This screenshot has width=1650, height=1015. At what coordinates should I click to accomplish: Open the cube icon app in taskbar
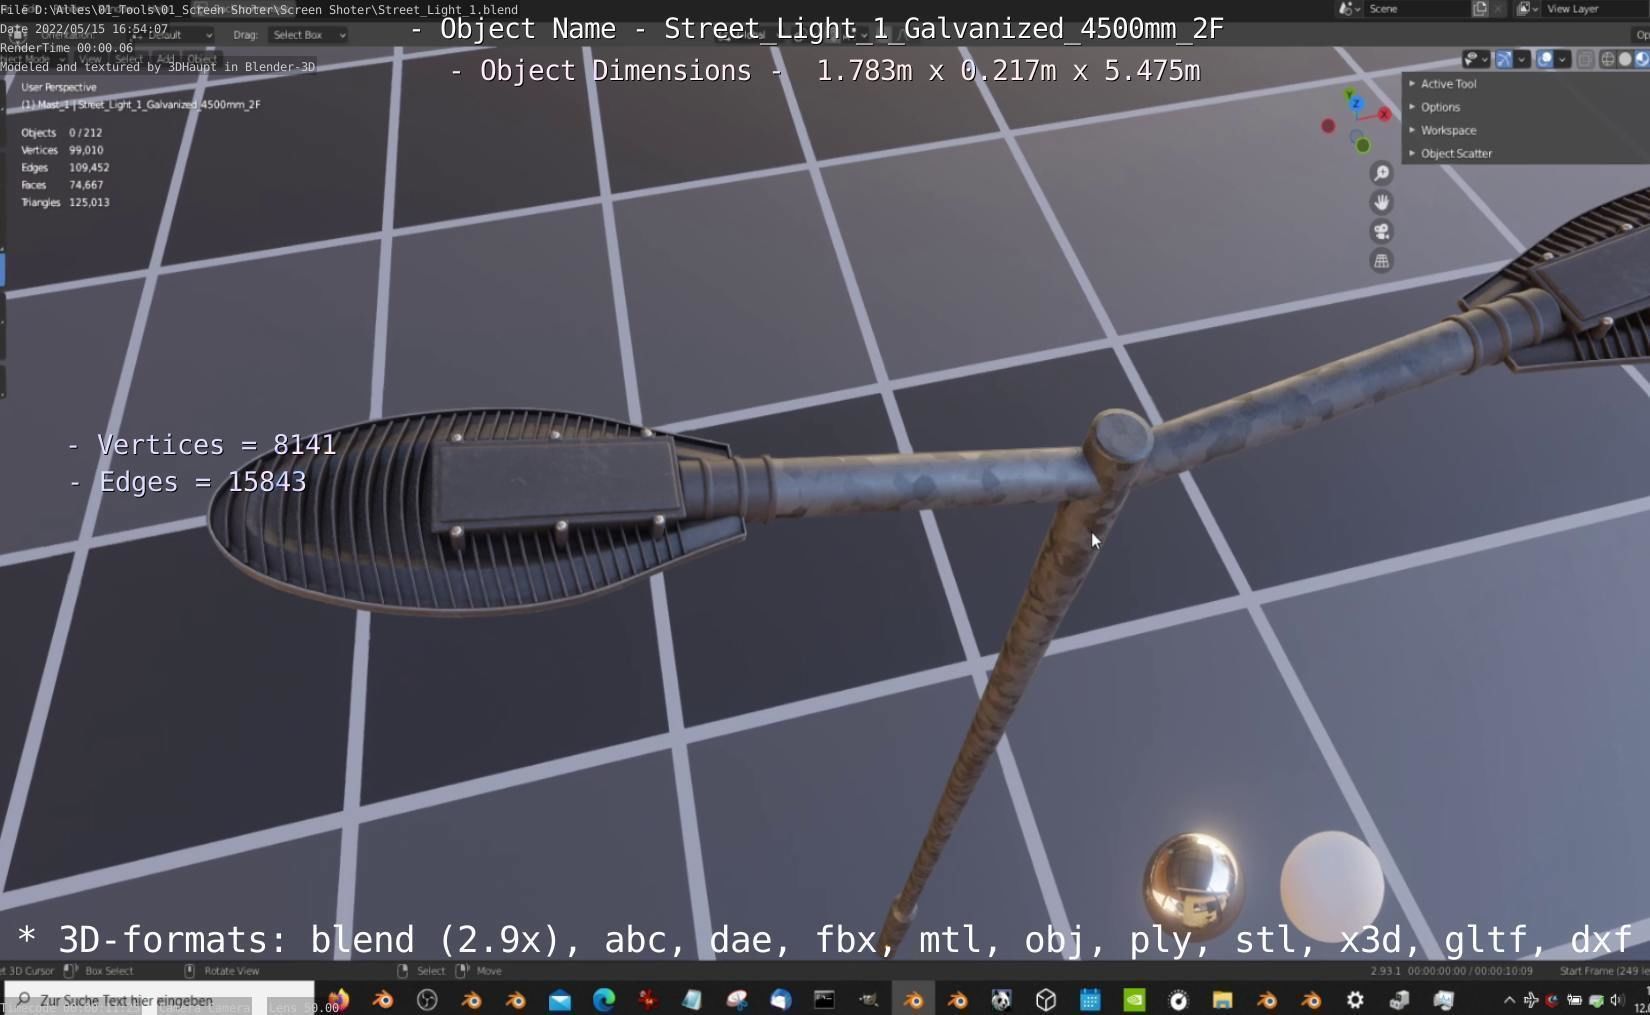(x=1046, y=999)
